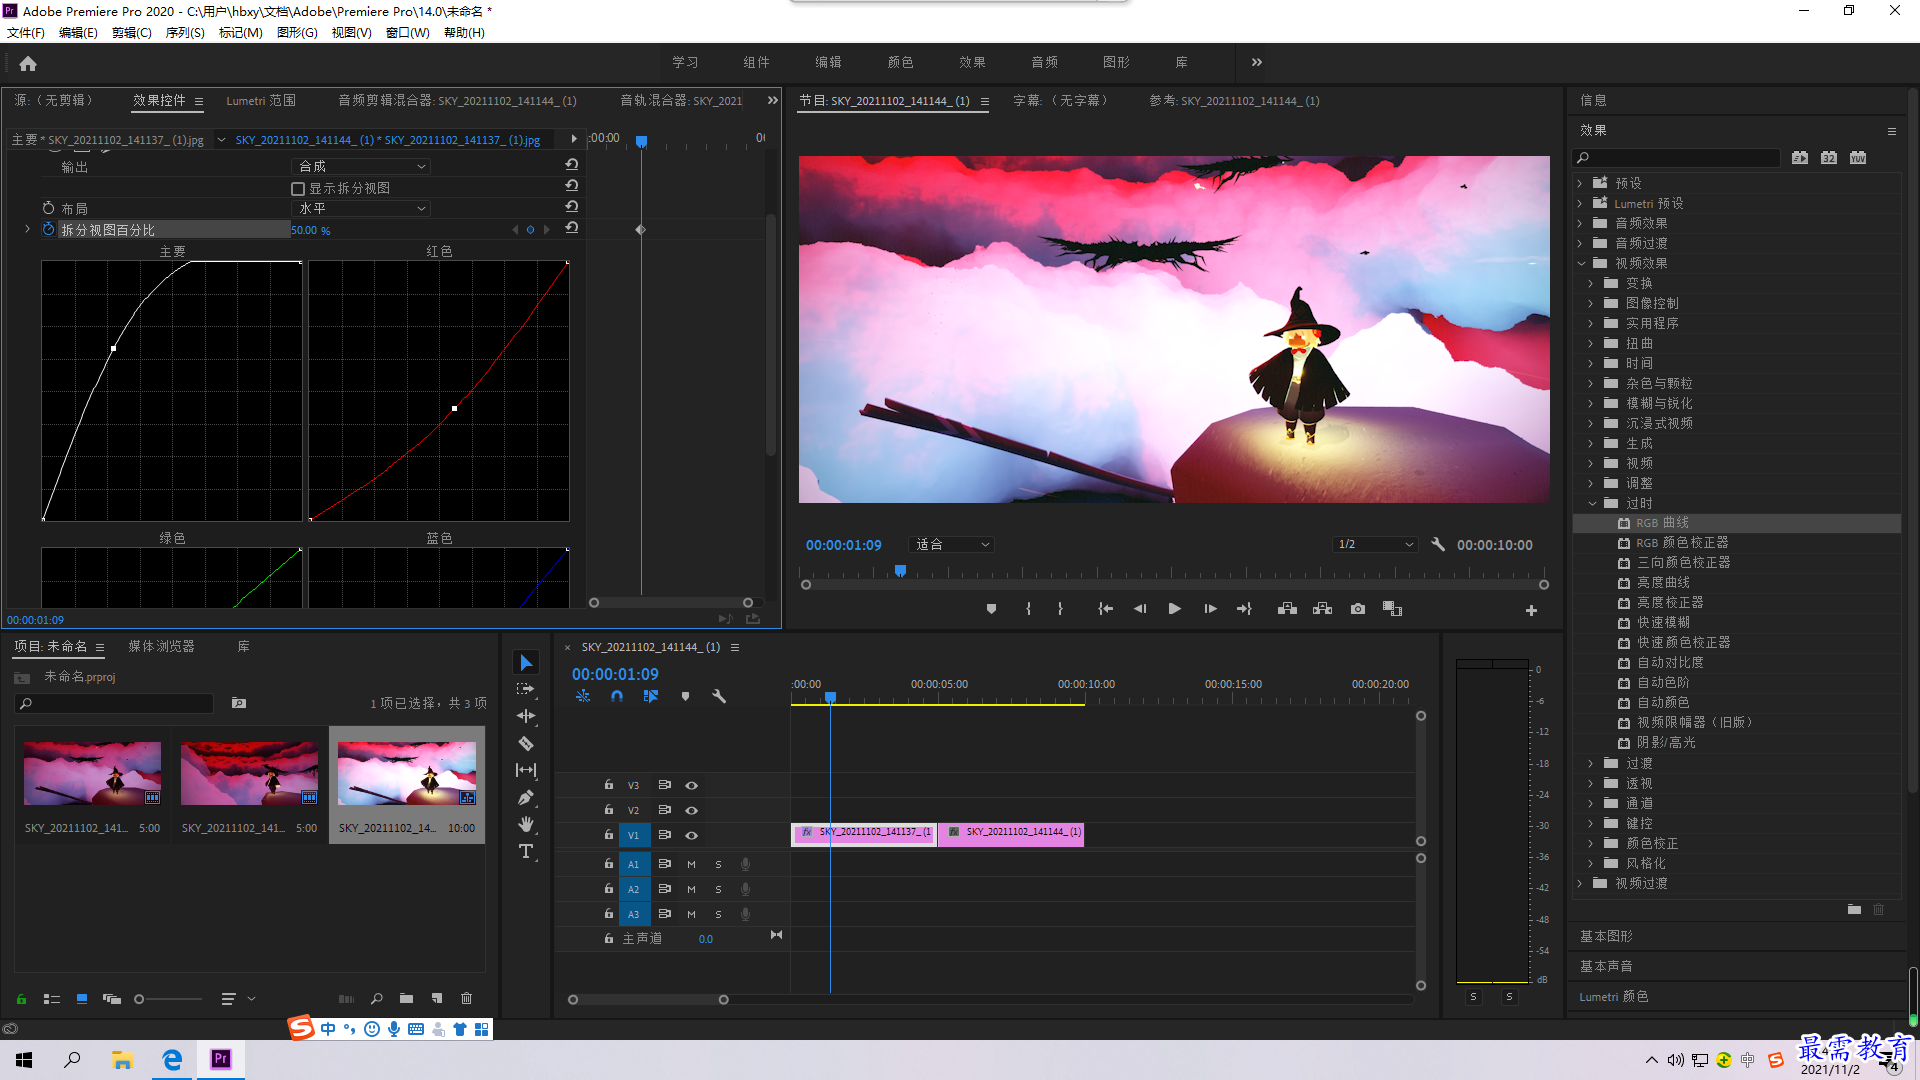Screen dimensions: 1920x1080
Task: Select the Ripple Edit tool
Action: 526,716
